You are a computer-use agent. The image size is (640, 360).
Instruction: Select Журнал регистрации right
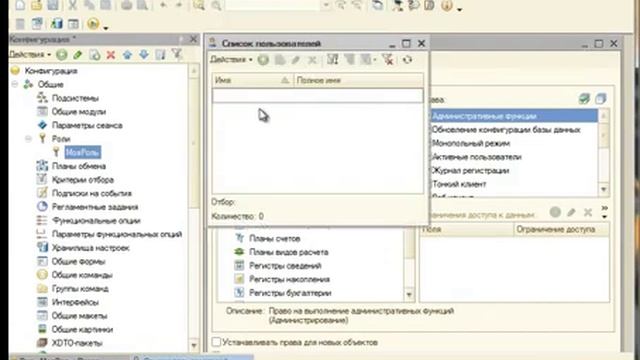click(x=470, y=171)
